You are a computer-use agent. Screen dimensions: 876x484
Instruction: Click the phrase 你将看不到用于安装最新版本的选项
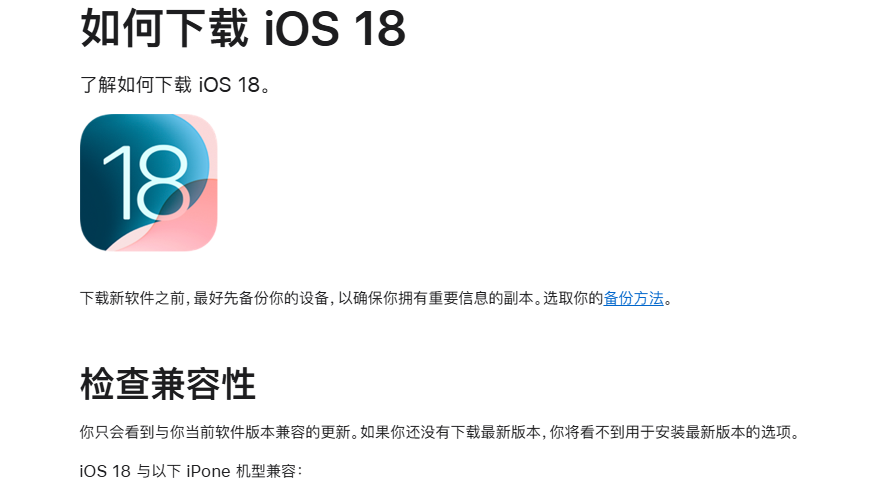point(670,433)
